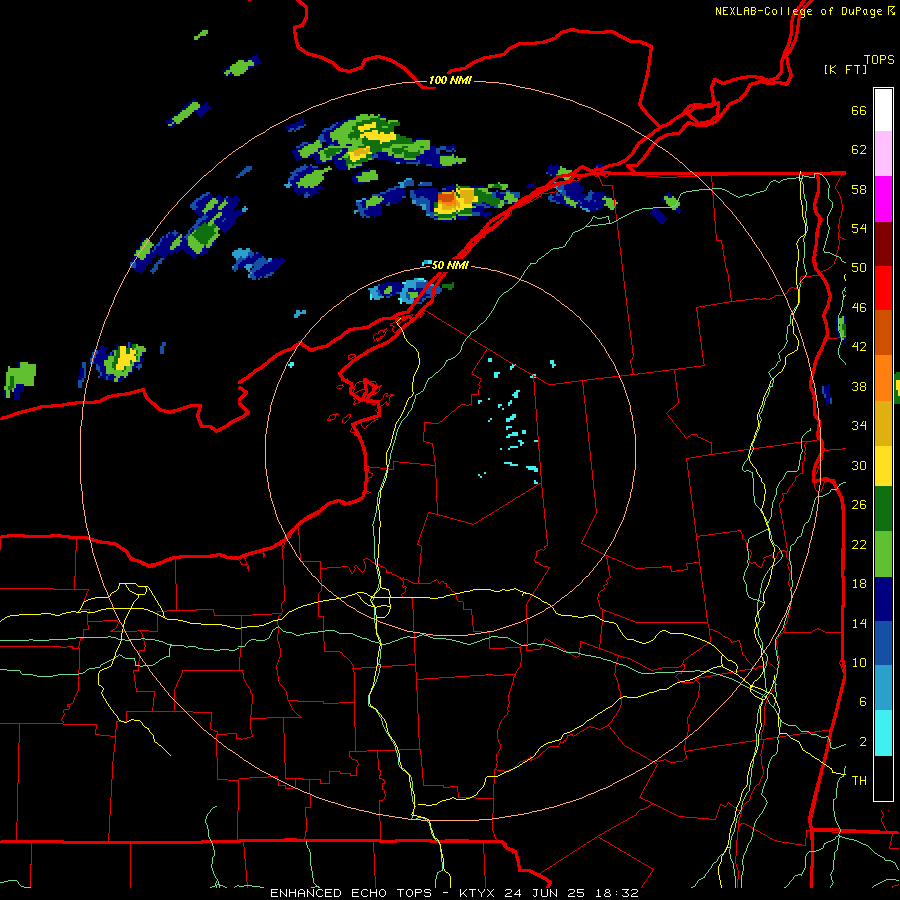900x900 pixels.
Task: Click the navy blue legend swatch
Action: click(883, 599)
